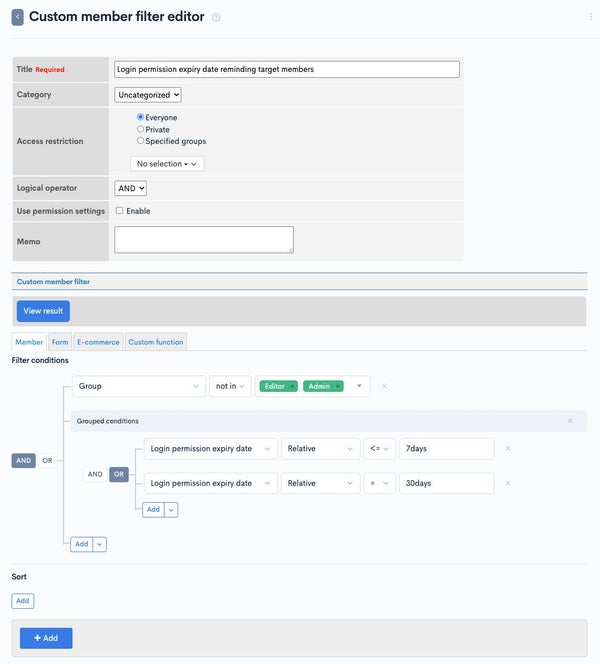
Task: Open Relative dropdown in the 7days row
Action: 320,449
